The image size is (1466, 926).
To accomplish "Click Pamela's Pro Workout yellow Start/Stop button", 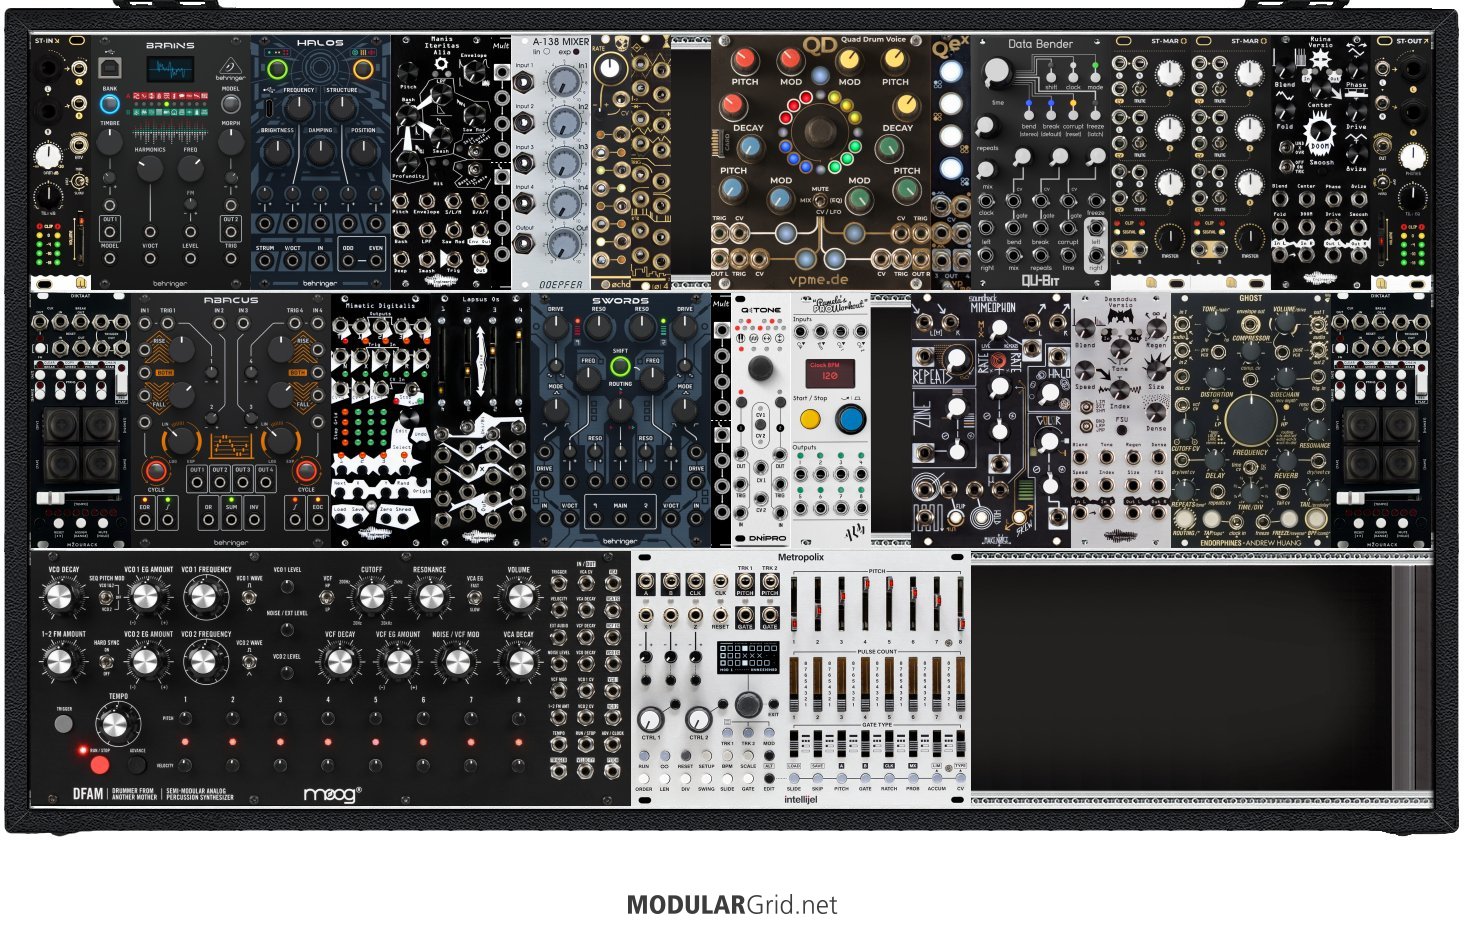I will [x=811, y=419].
